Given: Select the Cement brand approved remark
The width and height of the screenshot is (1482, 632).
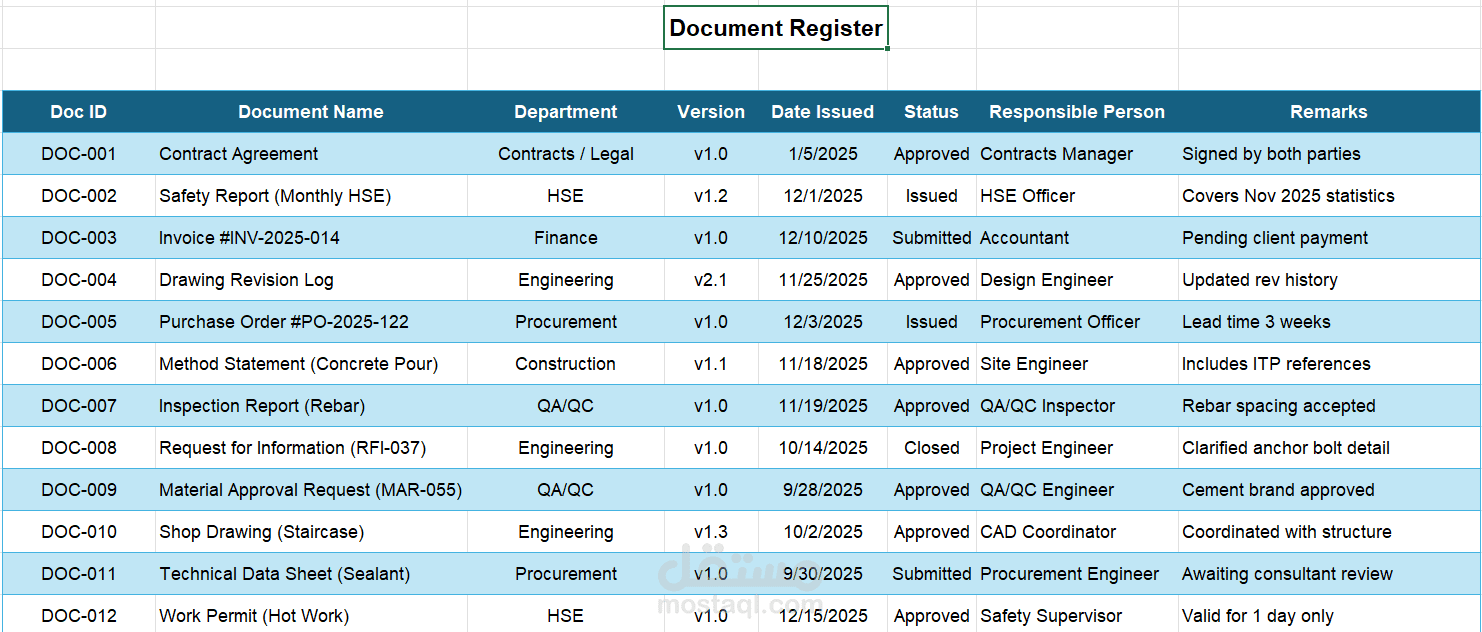Looking at the screenshot, I should point(1329,490).
